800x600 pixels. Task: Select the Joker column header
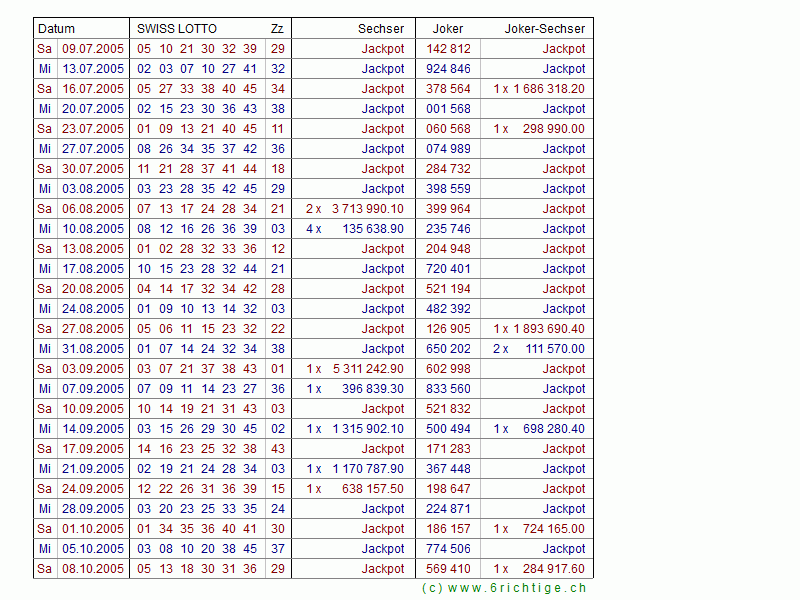[x=447, y=29]
